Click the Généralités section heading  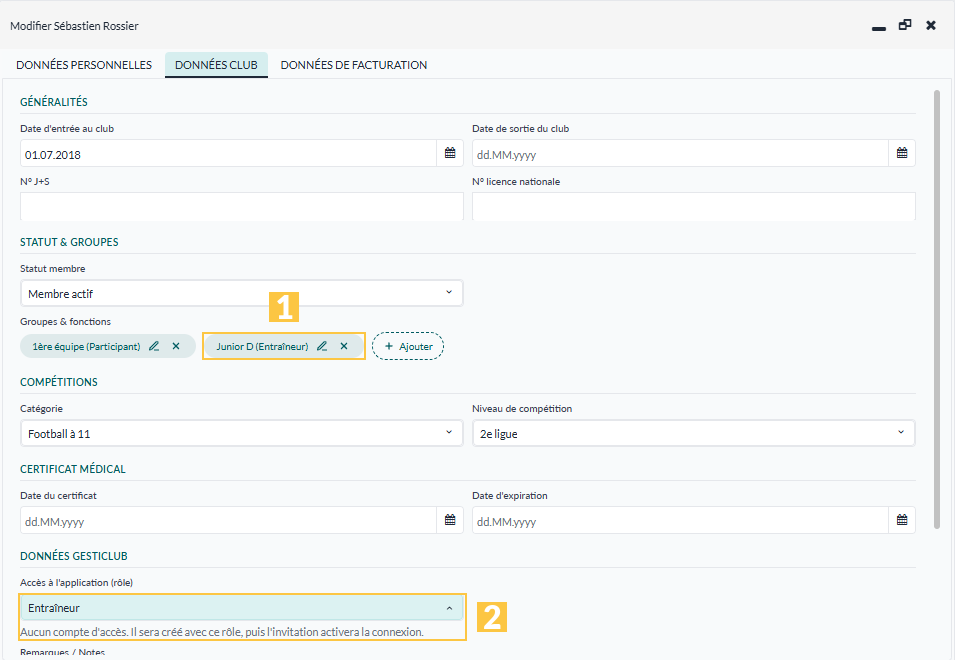(x=54, y=102)
